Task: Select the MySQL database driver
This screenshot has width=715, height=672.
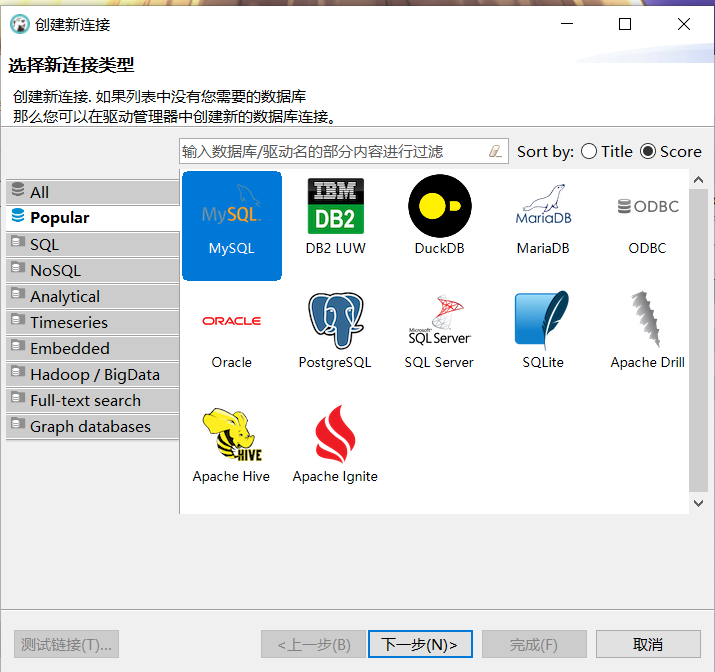Action: click(x=232, y=225)
